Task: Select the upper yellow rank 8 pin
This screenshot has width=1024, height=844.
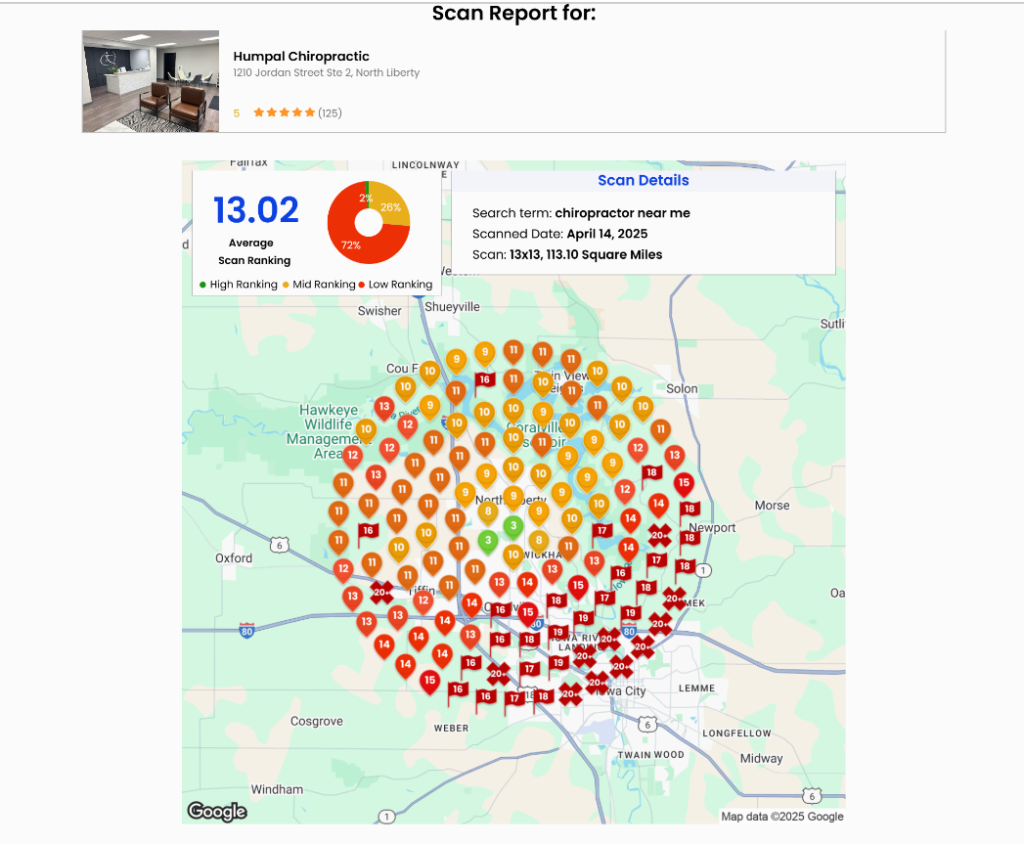Action: pyautogui.click(x=487, y=511)
